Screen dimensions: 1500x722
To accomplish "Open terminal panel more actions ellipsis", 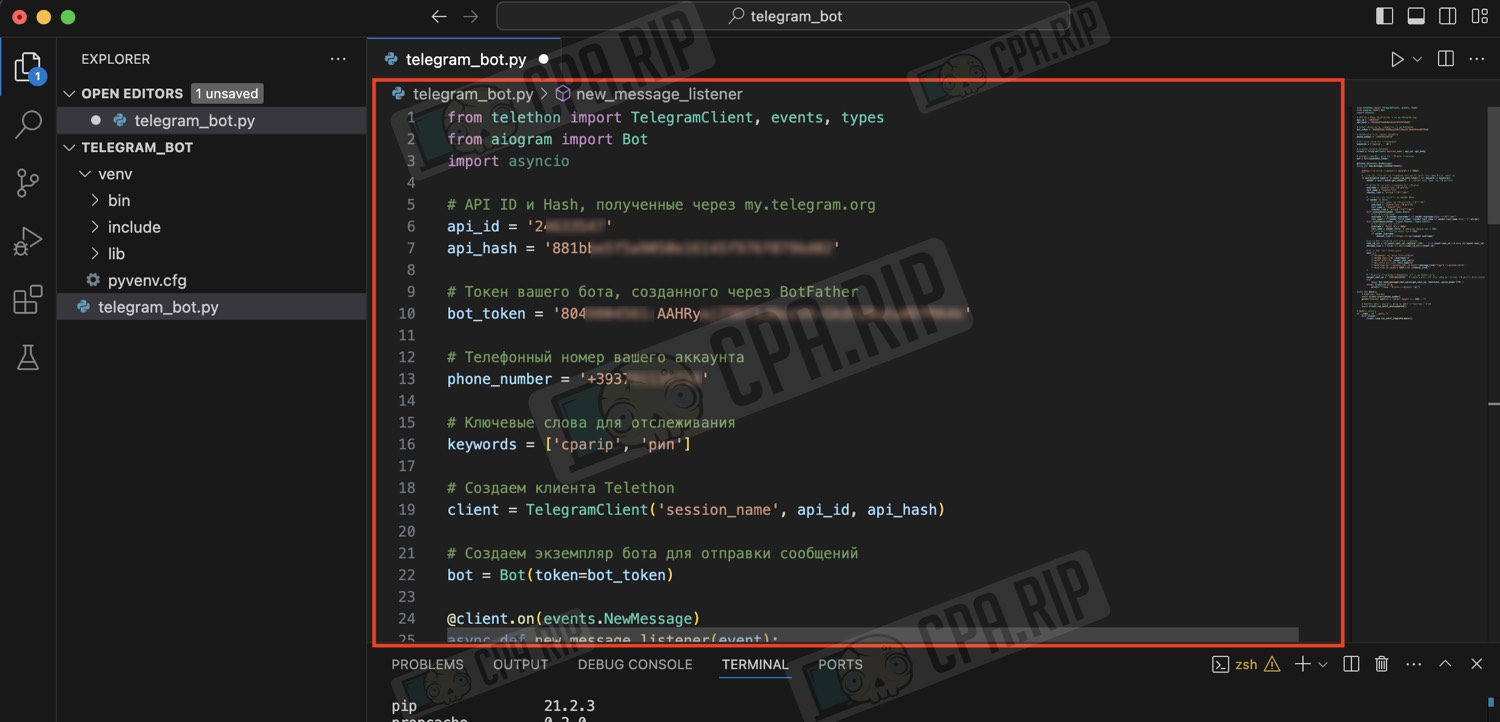I will click(x=1413, y=664).
